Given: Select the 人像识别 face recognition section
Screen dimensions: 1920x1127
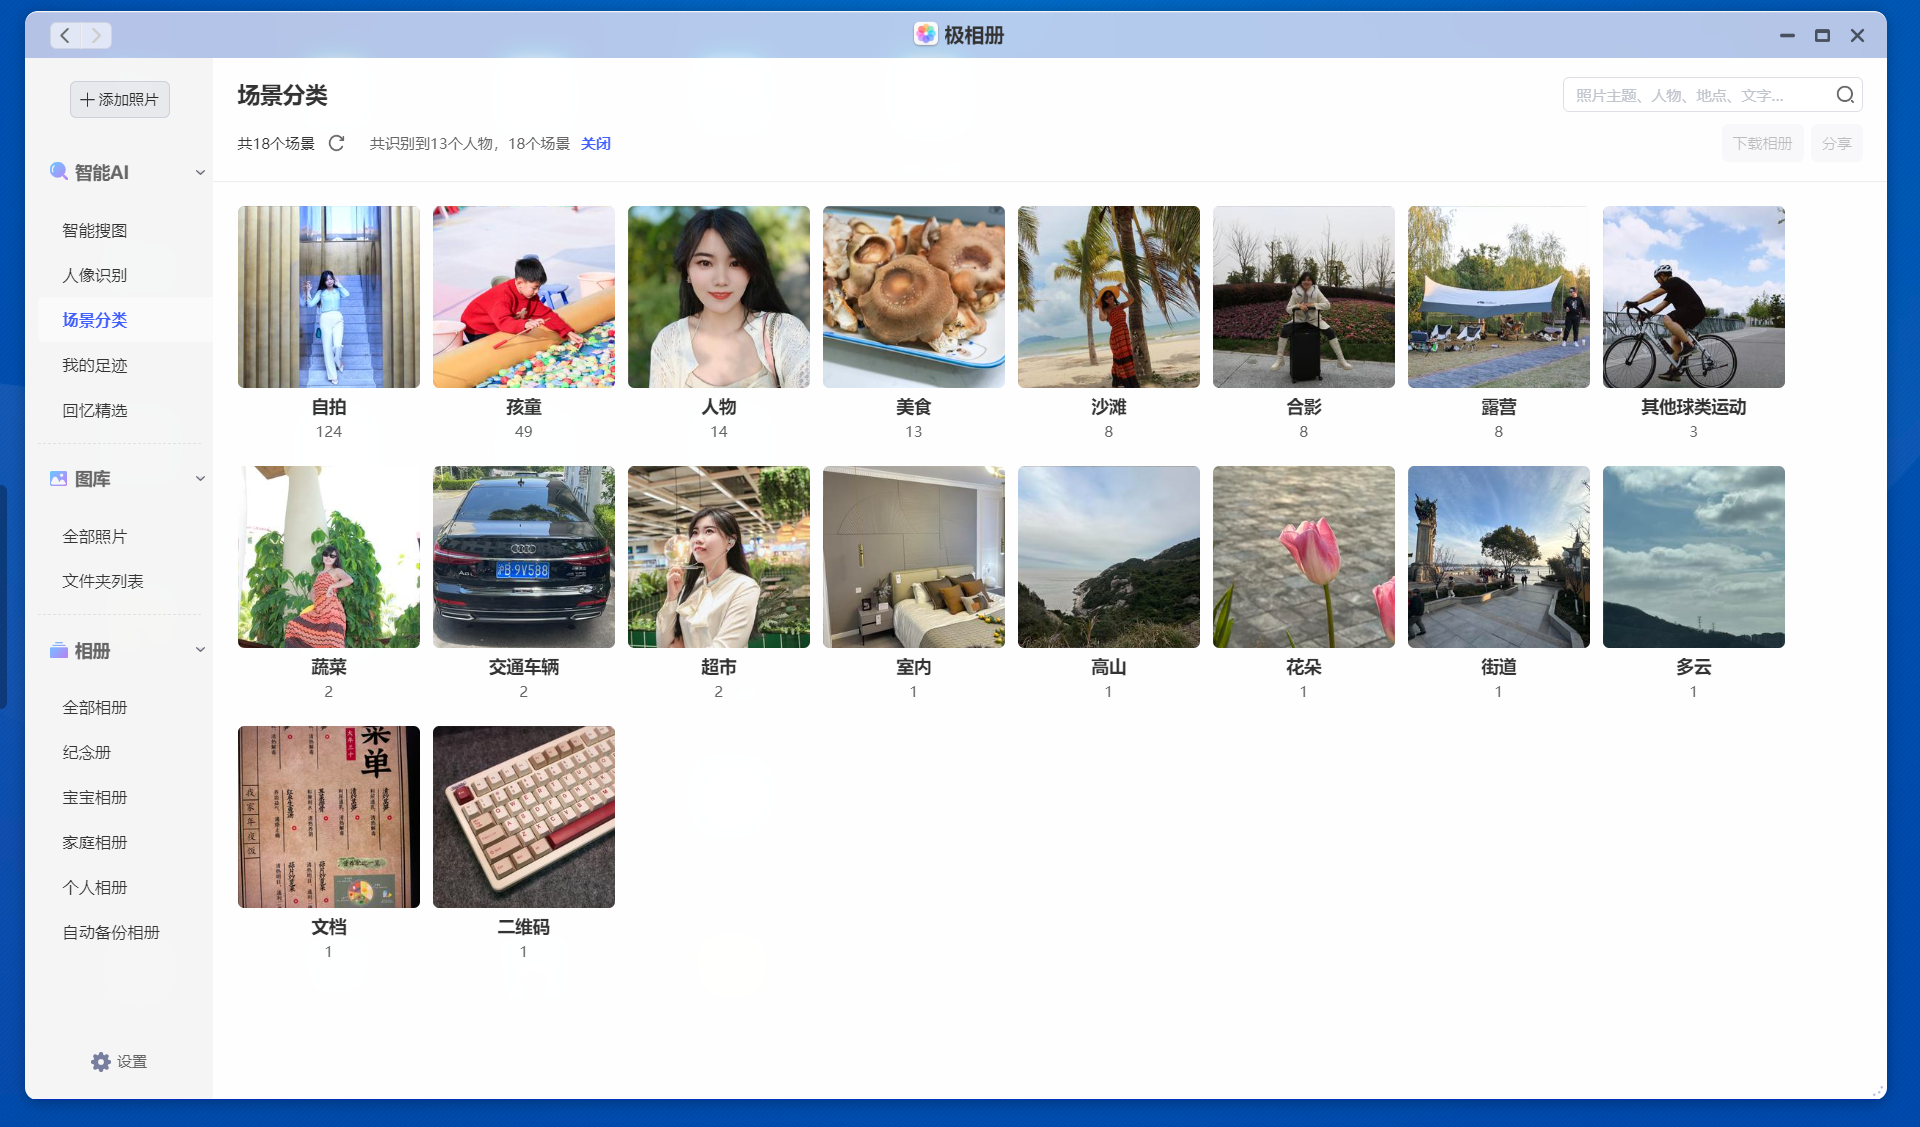Looking at the screenshot, I should [95, 275].
